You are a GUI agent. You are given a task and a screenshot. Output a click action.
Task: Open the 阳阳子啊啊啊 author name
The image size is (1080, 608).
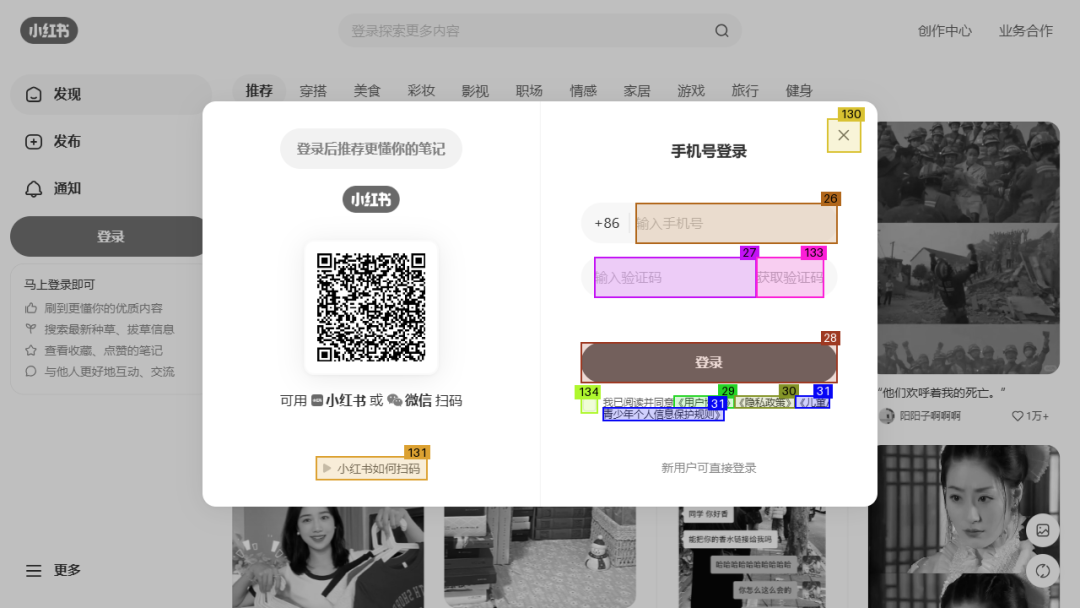point(930,416)
